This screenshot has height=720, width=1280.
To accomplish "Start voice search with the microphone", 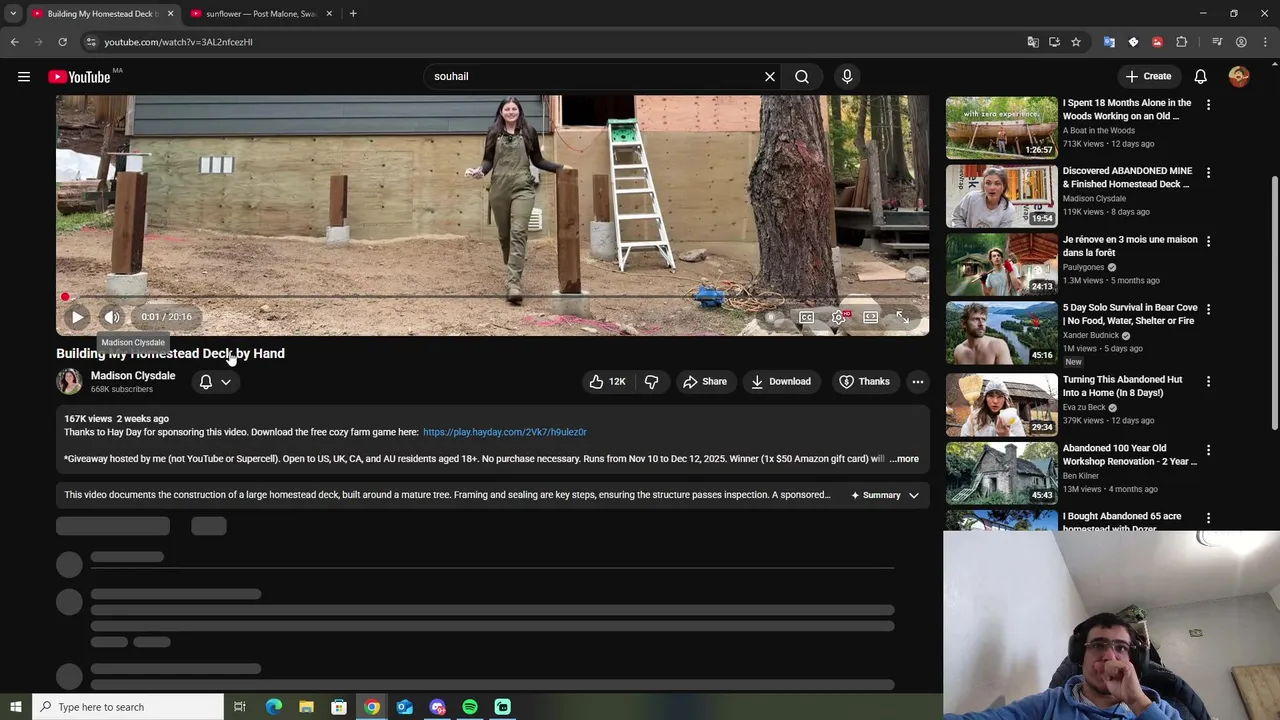I will (x=847, y=76).
